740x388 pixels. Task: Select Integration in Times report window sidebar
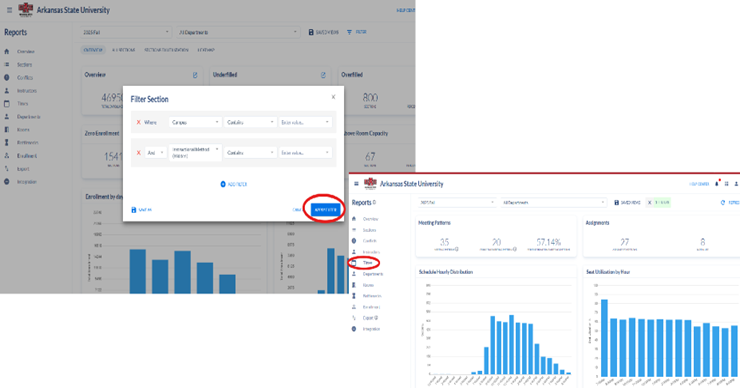(371, 329)
